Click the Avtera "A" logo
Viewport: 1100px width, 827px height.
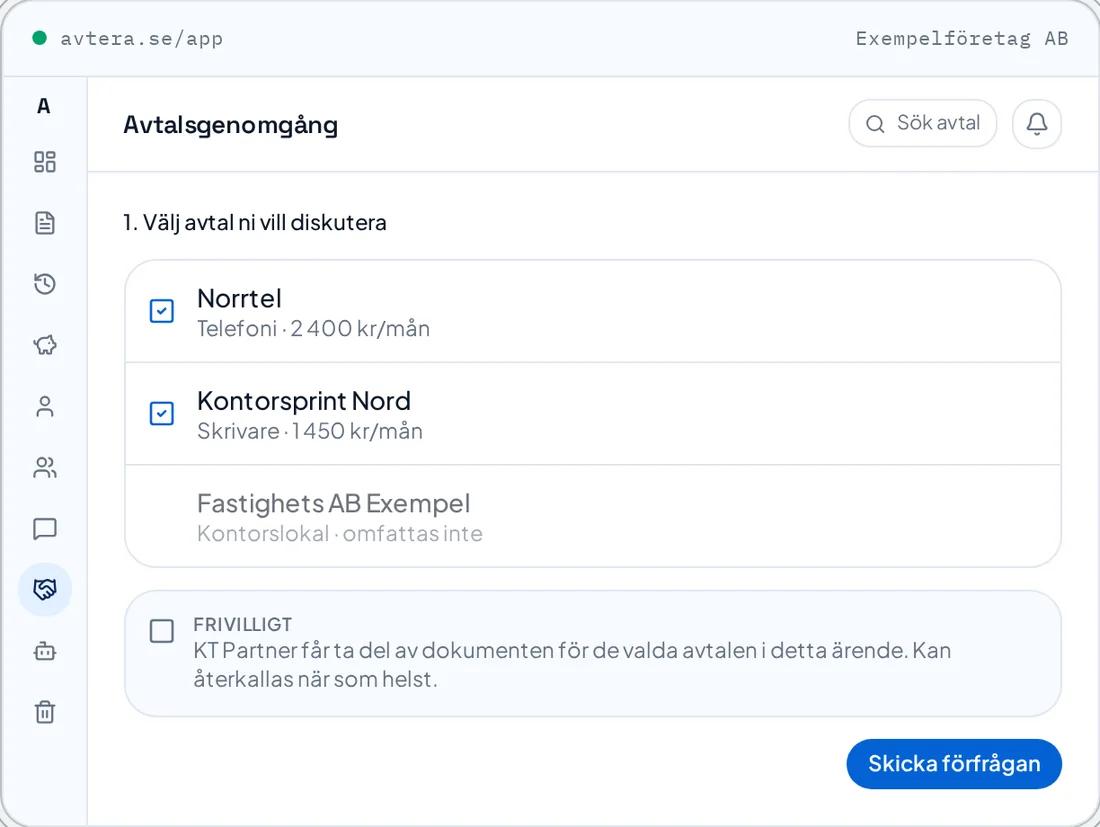(43, 106)
